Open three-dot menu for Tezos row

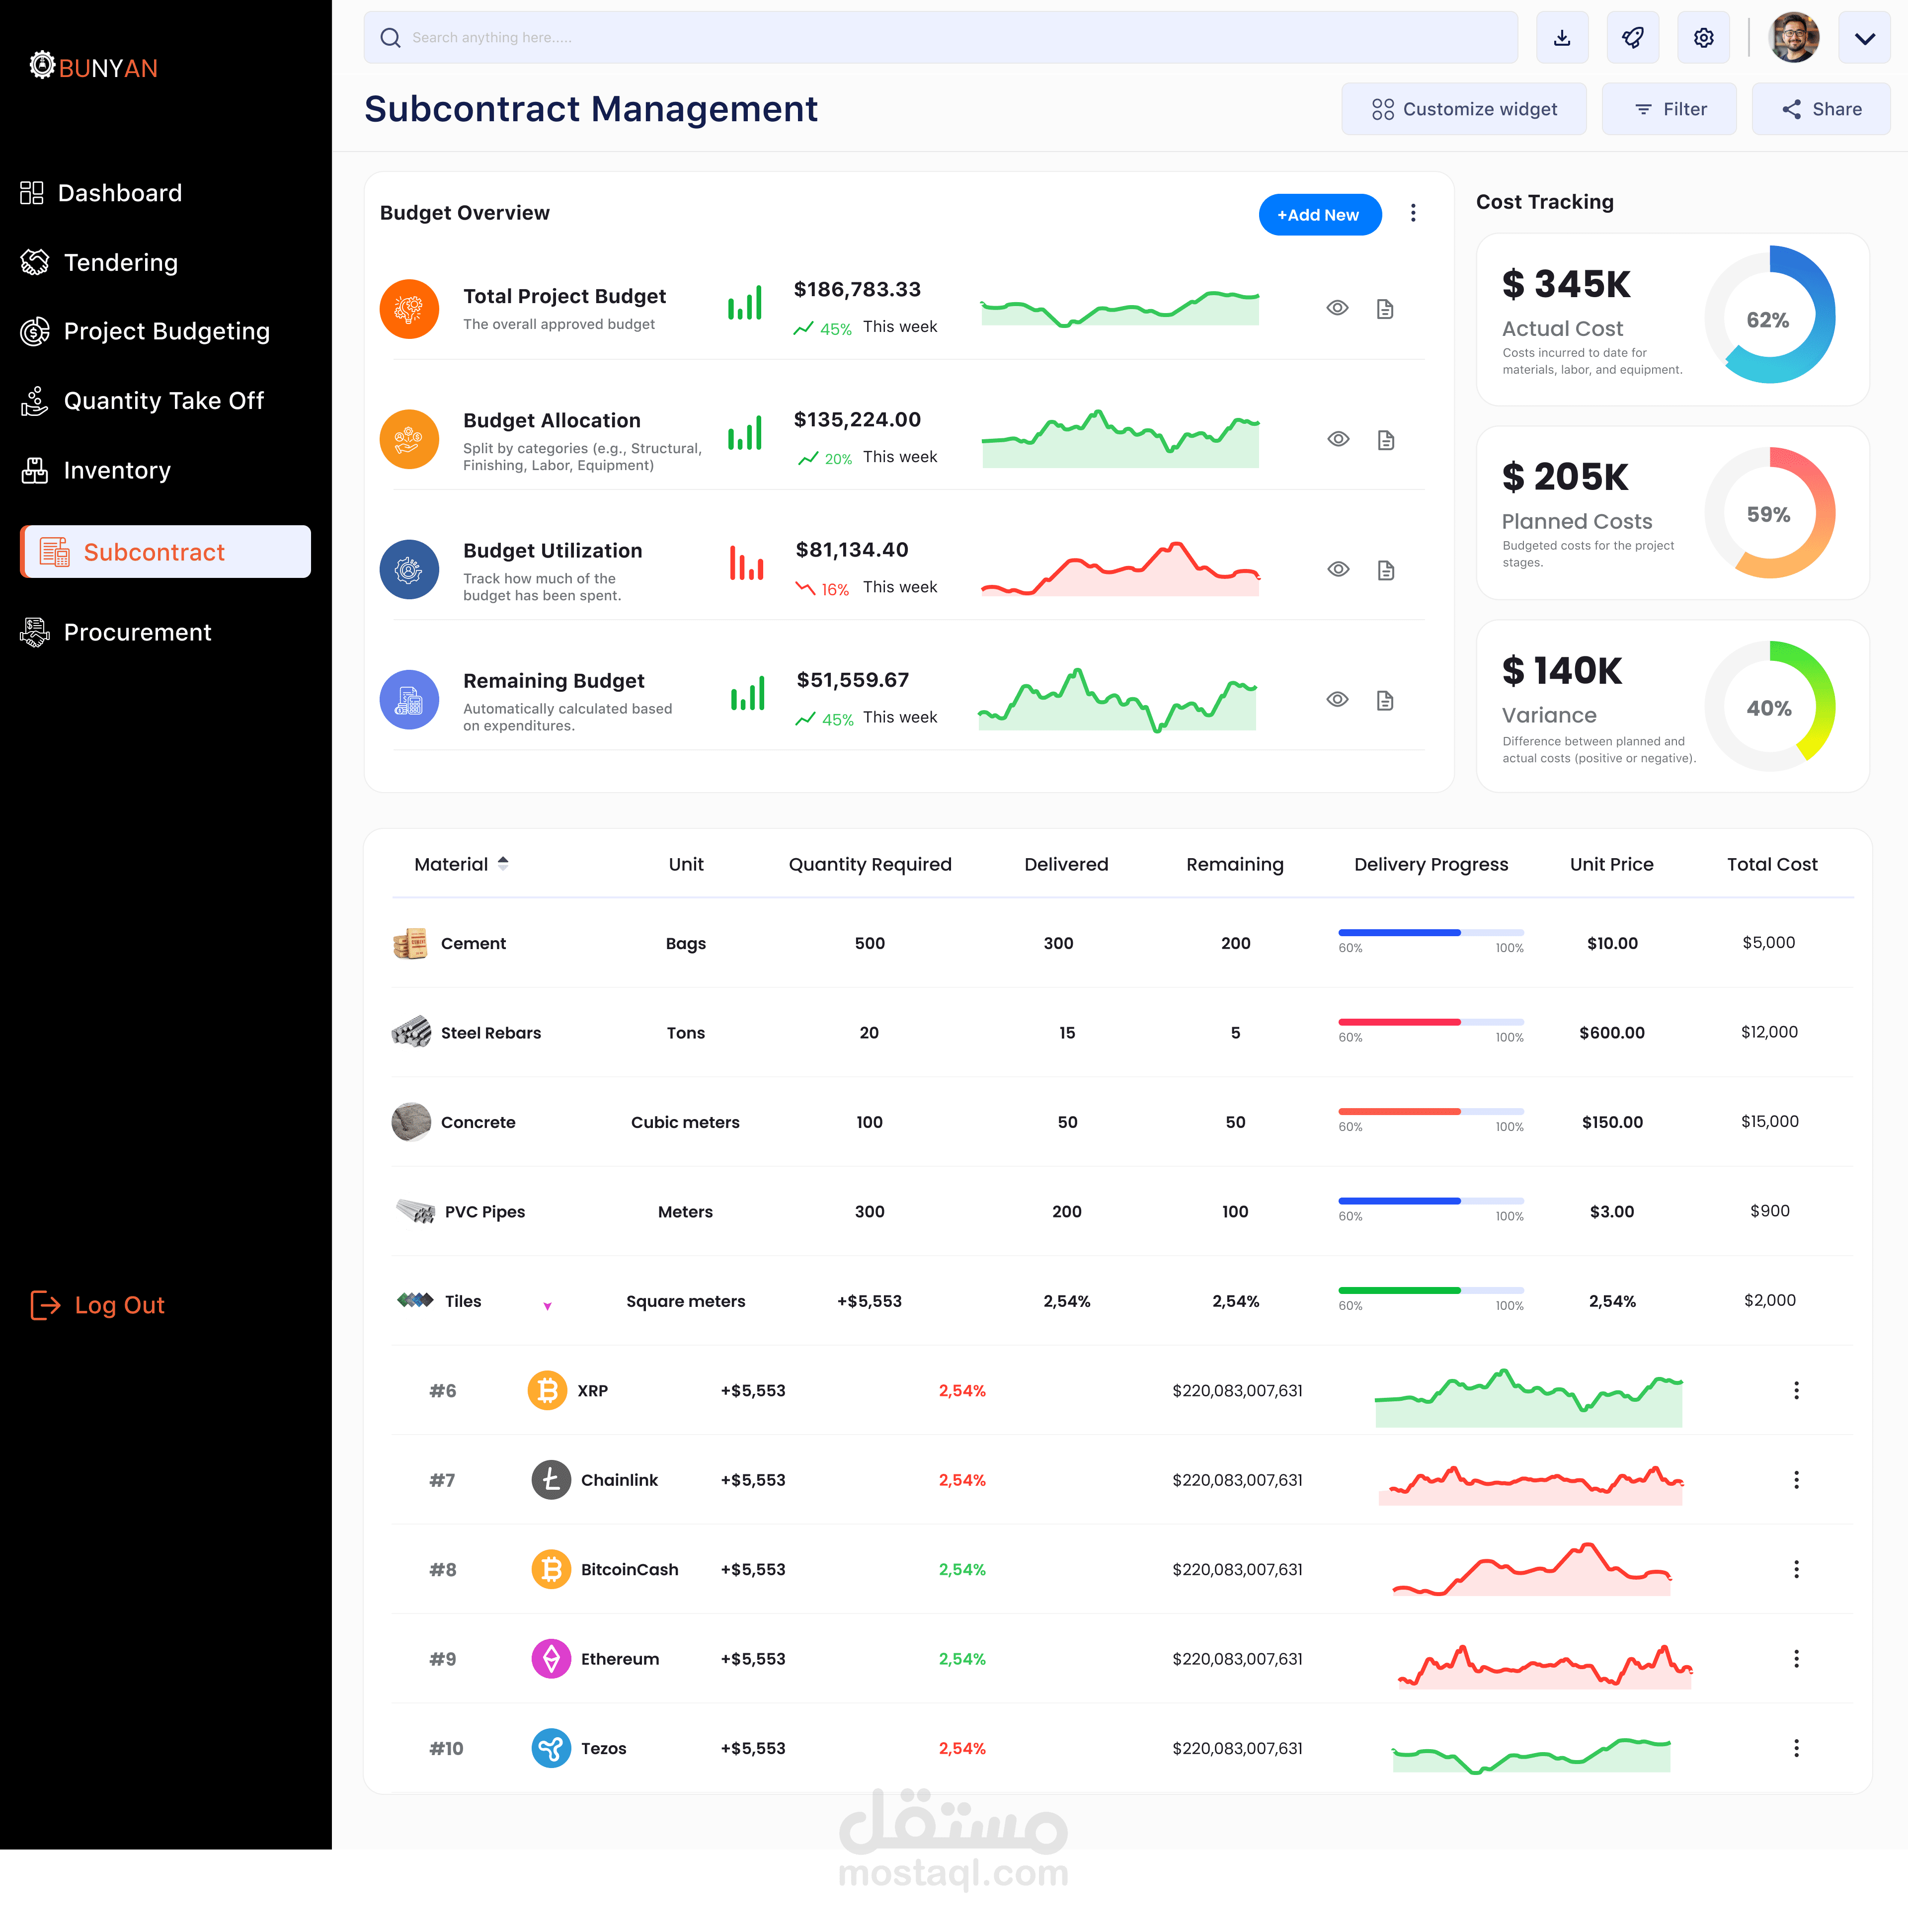coord(1796,1748)
